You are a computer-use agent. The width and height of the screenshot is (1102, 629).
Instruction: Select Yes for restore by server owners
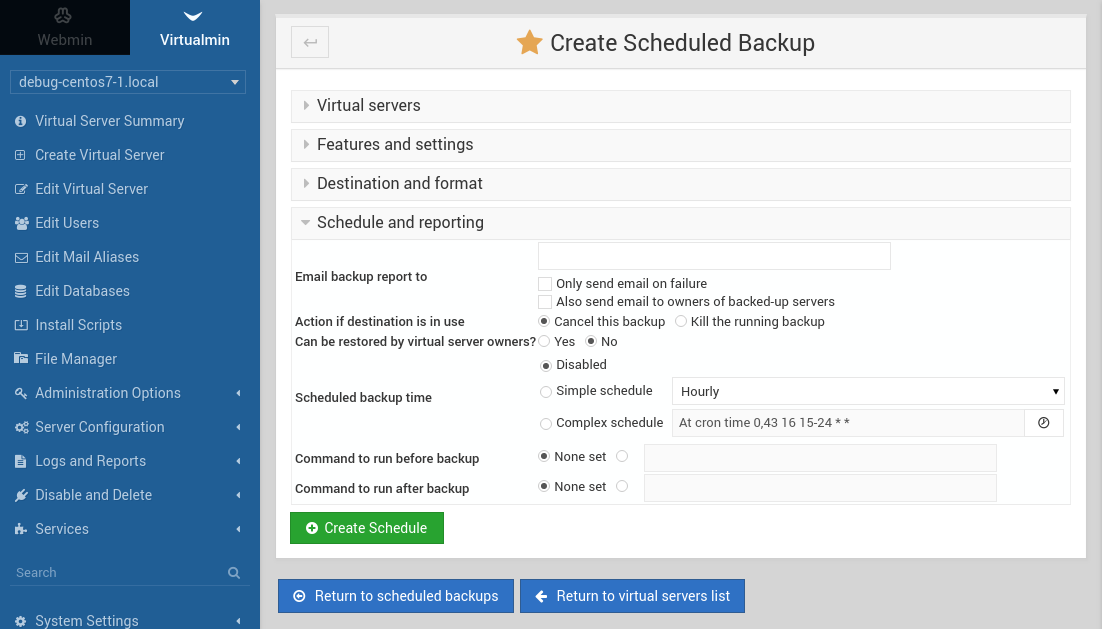coord(544,342)
